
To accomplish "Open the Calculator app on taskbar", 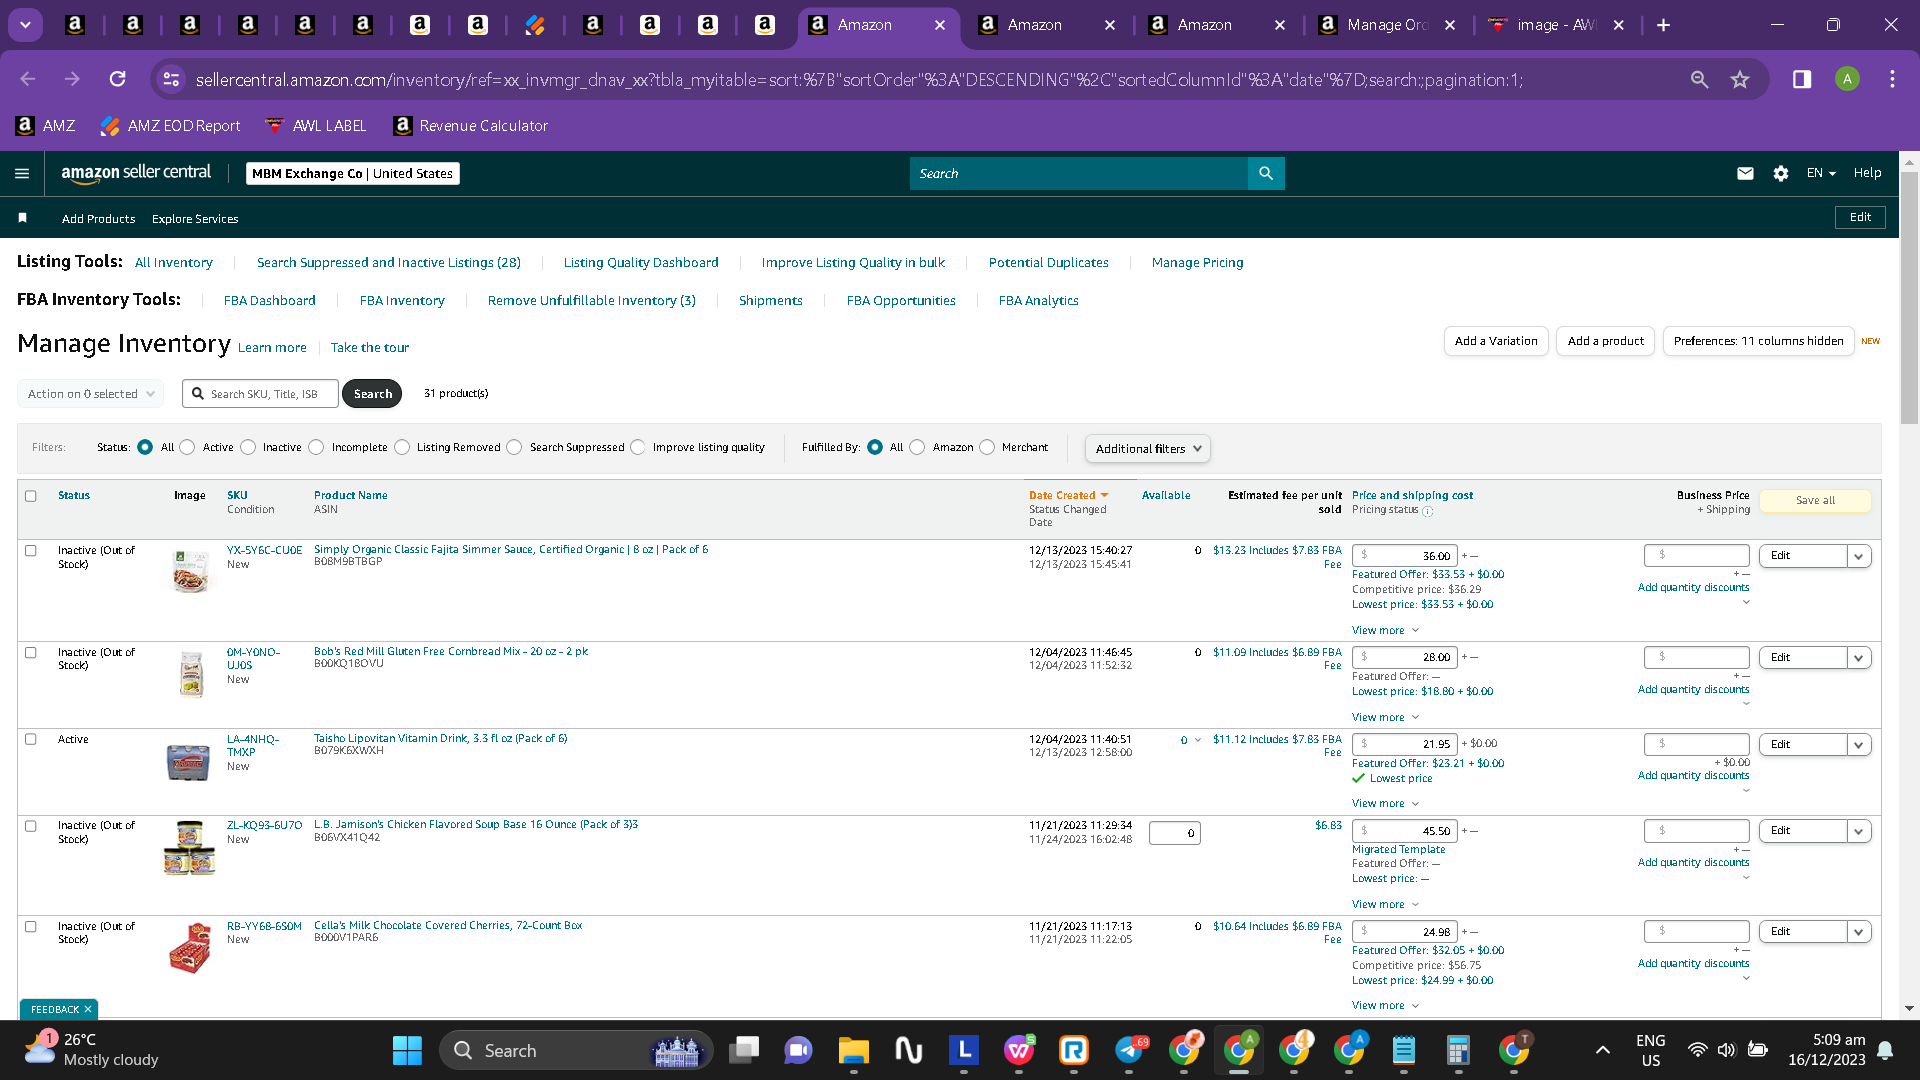I will 1458,1050.
